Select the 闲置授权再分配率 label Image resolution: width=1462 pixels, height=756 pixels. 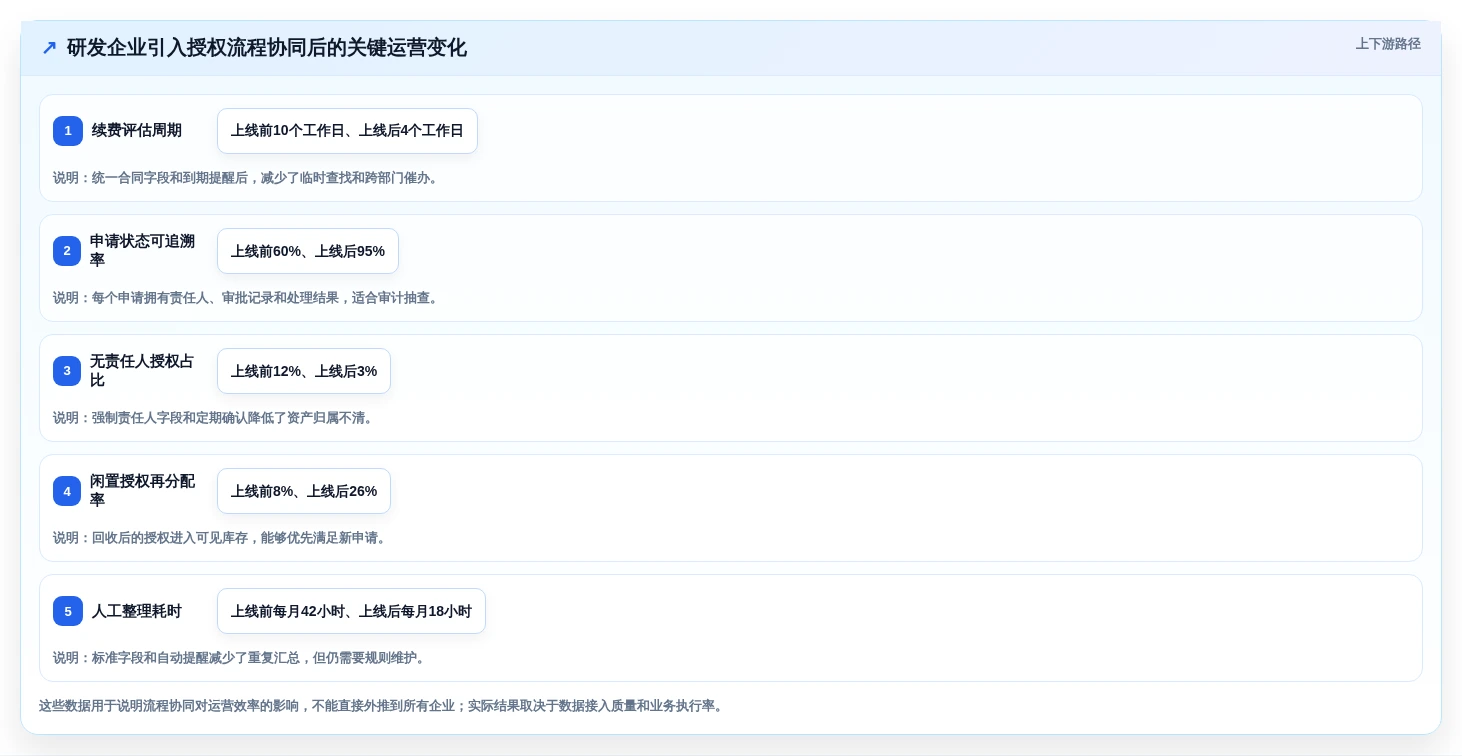(143, 491)
